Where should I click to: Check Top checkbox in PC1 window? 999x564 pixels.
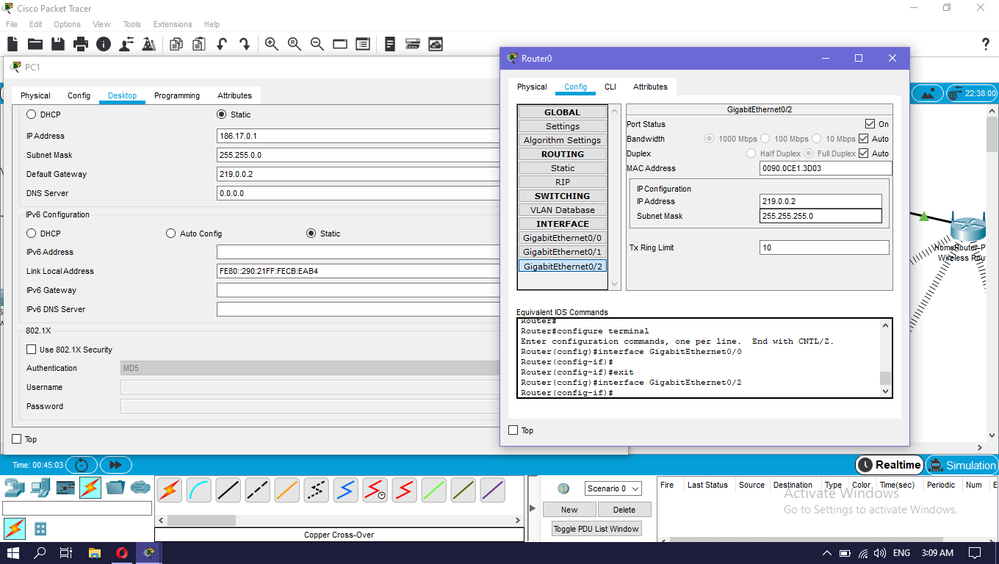[17, 438]
